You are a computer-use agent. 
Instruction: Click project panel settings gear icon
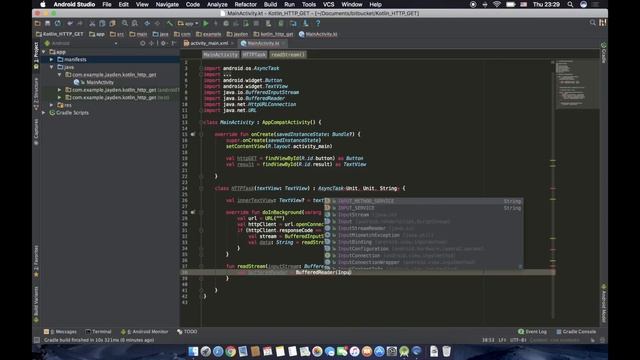(163, 43)
